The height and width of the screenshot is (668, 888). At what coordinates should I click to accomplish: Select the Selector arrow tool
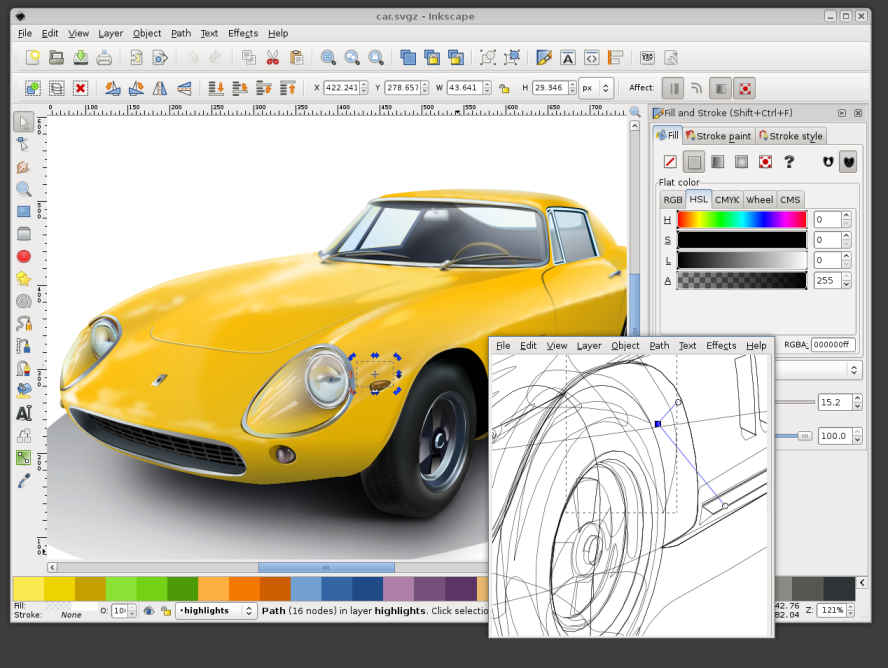[x=23, y=122]
